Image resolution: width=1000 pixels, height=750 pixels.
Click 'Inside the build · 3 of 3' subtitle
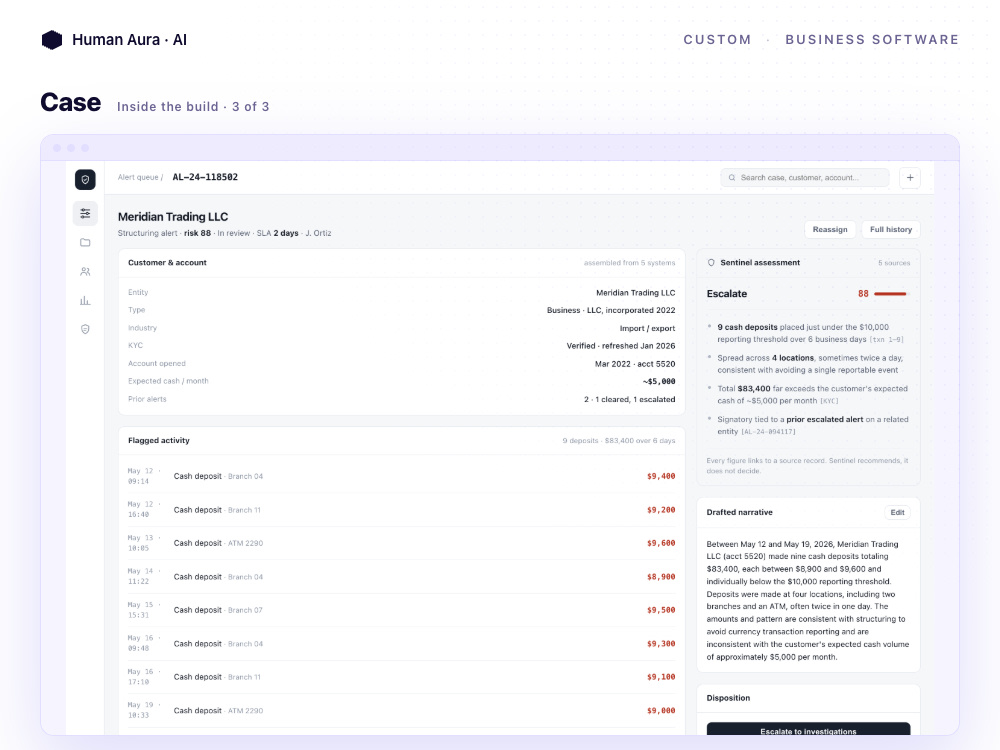click(193, 107)
